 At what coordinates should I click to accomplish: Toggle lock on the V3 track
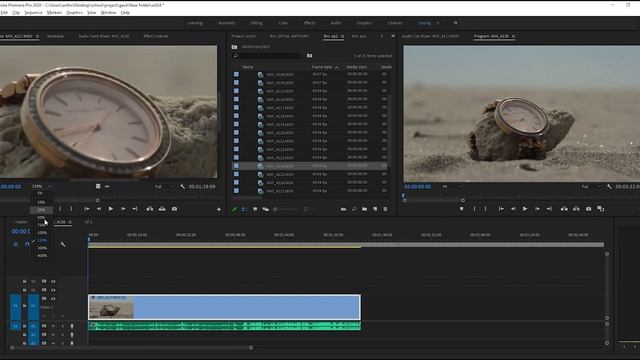point(24,282)
